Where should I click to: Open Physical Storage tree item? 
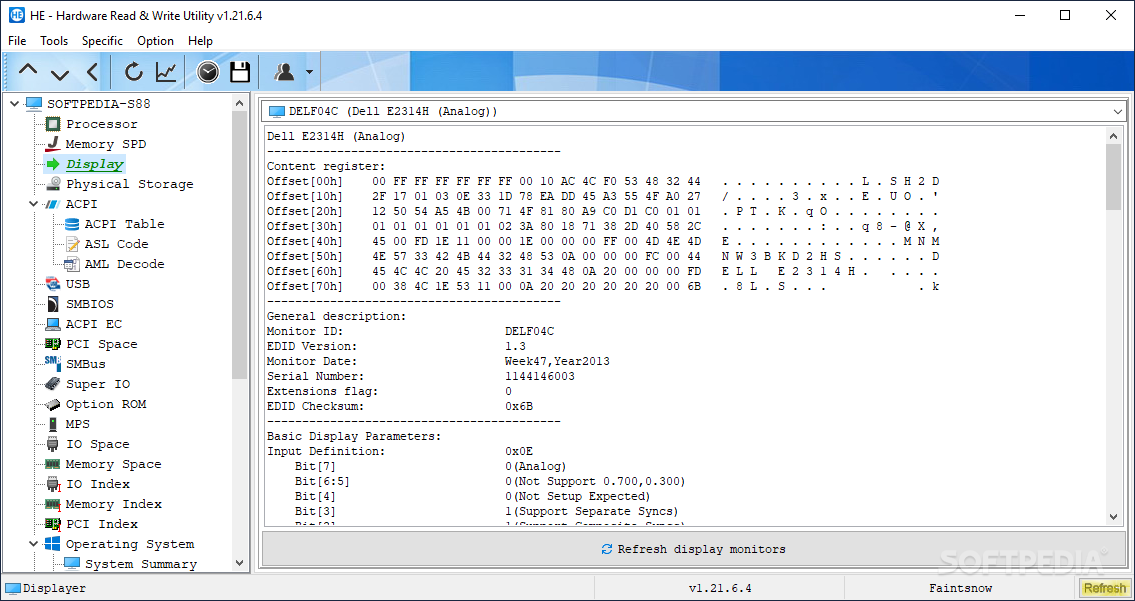[x=130, y=184]
